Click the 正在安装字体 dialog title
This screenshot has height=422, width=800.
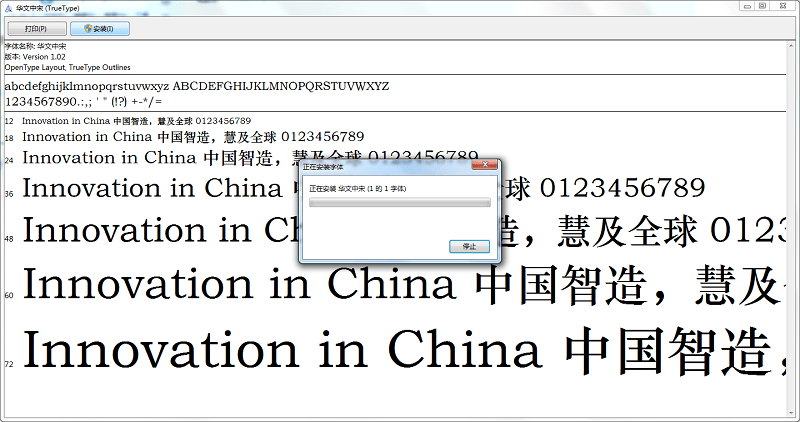pyautogui.click(x=323, y=167)
